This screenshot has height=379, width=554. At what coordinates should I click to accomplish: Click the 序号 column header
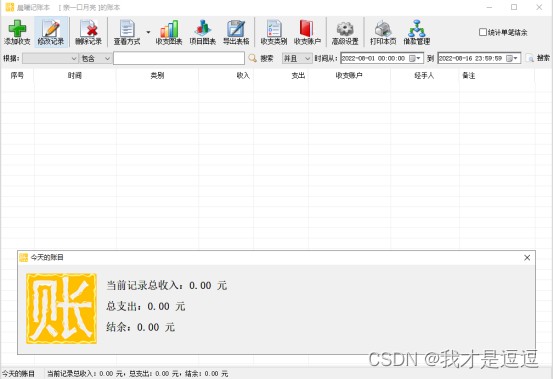(x=17, y=76)
